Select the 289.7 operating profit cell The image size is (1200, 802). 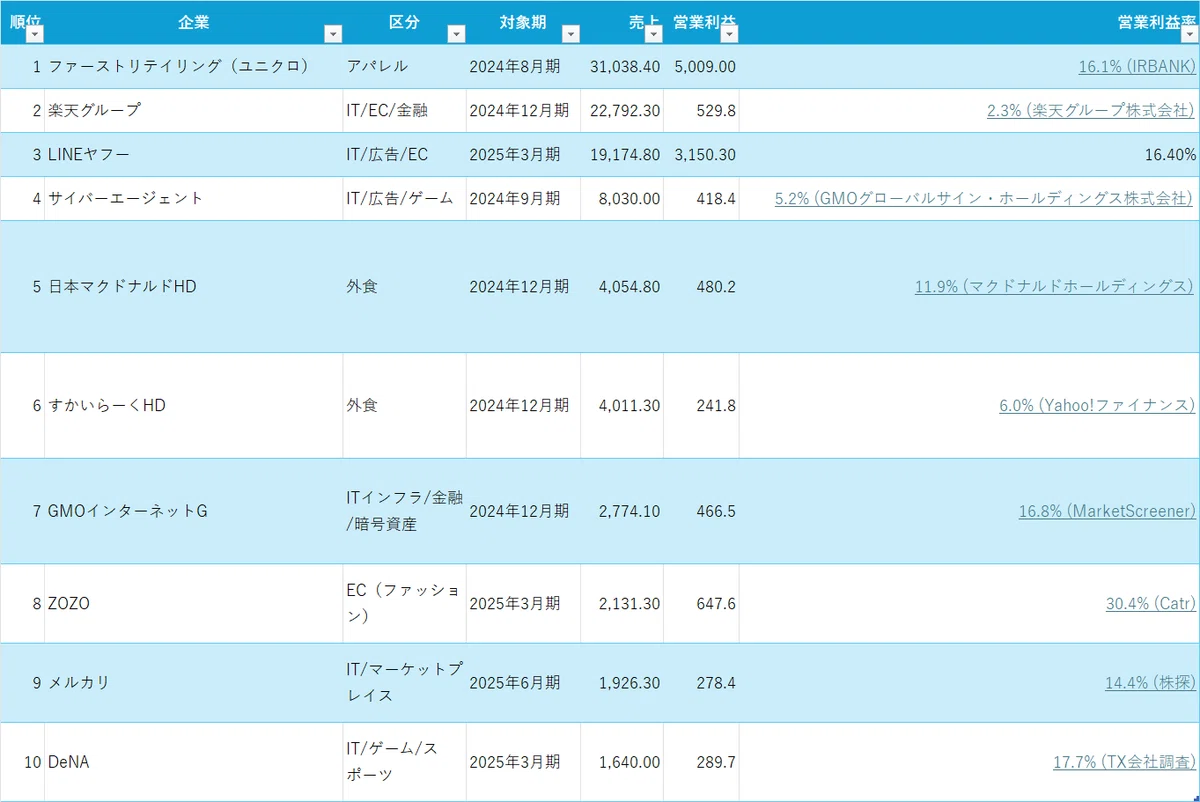[x=701, y=762]
